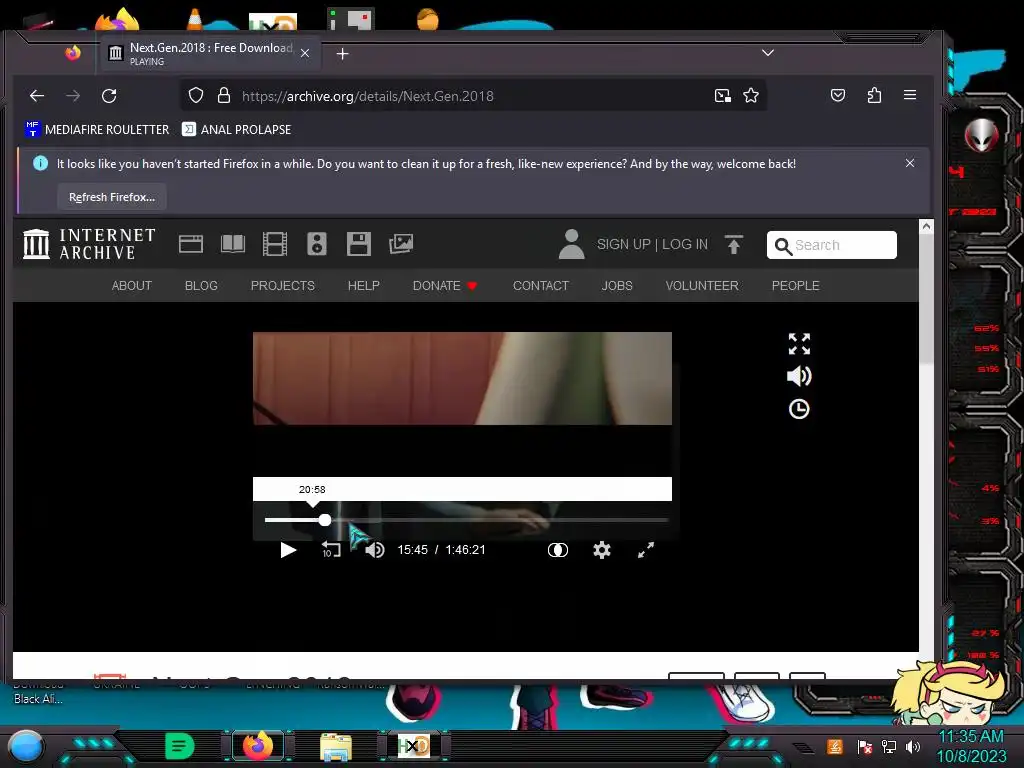1024x768 pixels.
Task: Focus the Internet Archive Search field
Action: [831, 245]
